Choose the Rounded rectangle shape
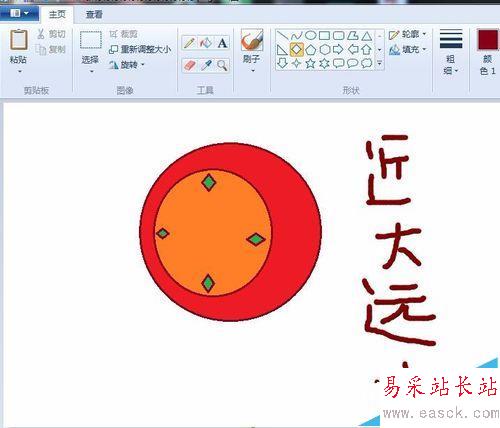This screenshot has height=428, width=500. [338, 35]
